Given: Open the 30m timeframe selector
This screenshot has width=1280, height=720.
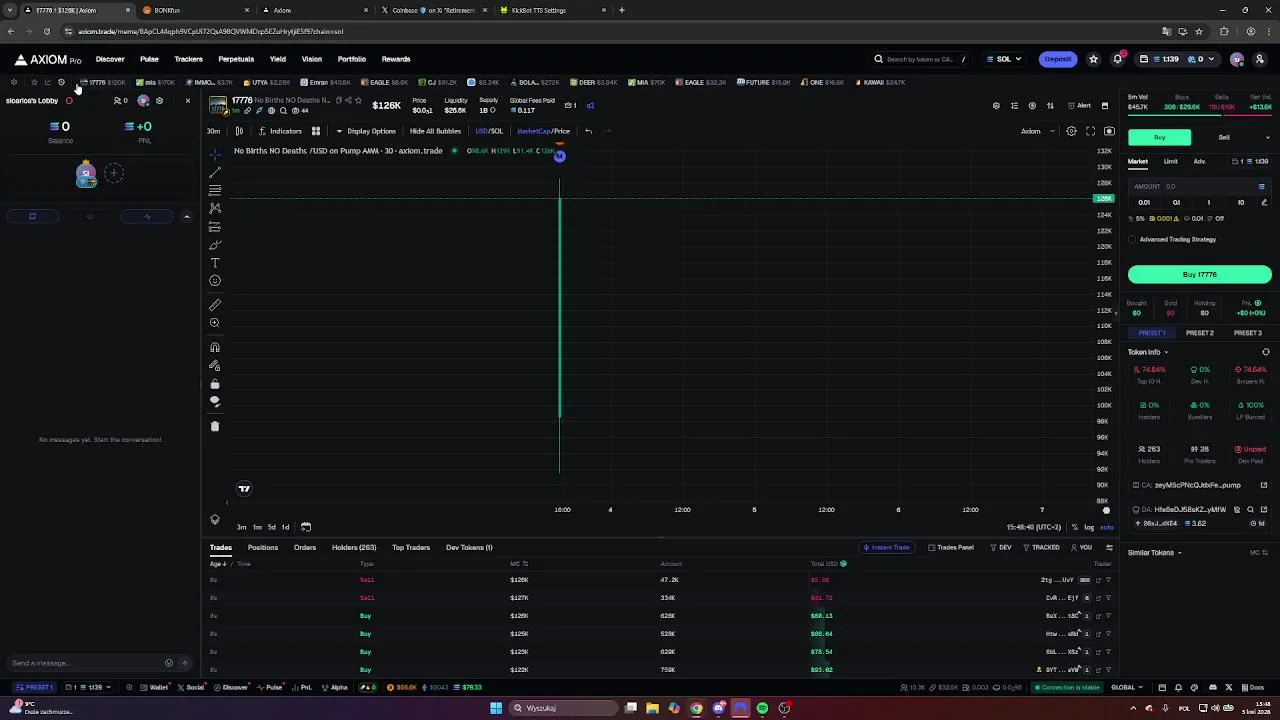Looking at the screenshot, I should click(x=213, y=131).
